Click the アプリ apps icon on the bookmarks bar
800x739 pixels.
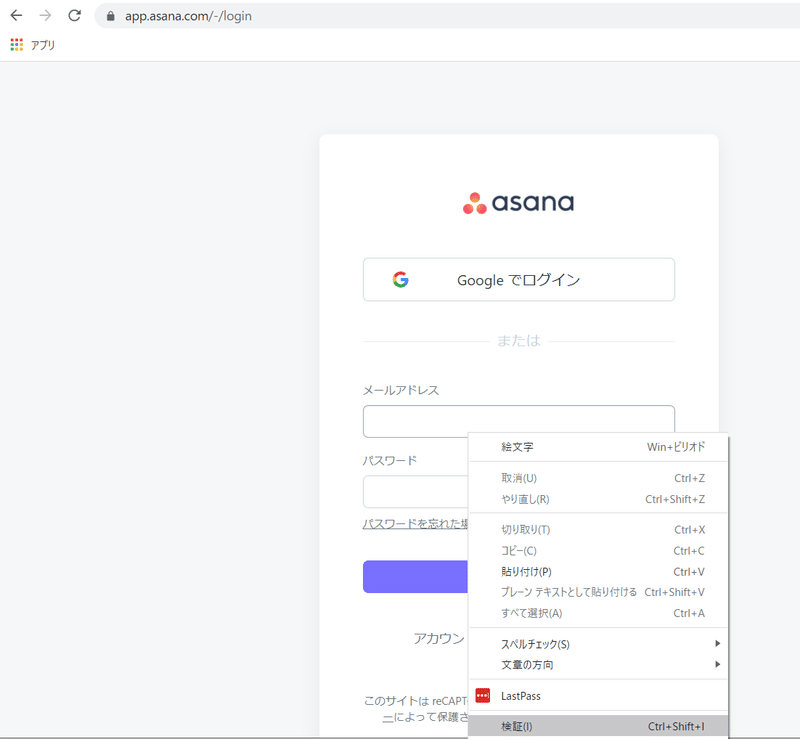(15, 44)
